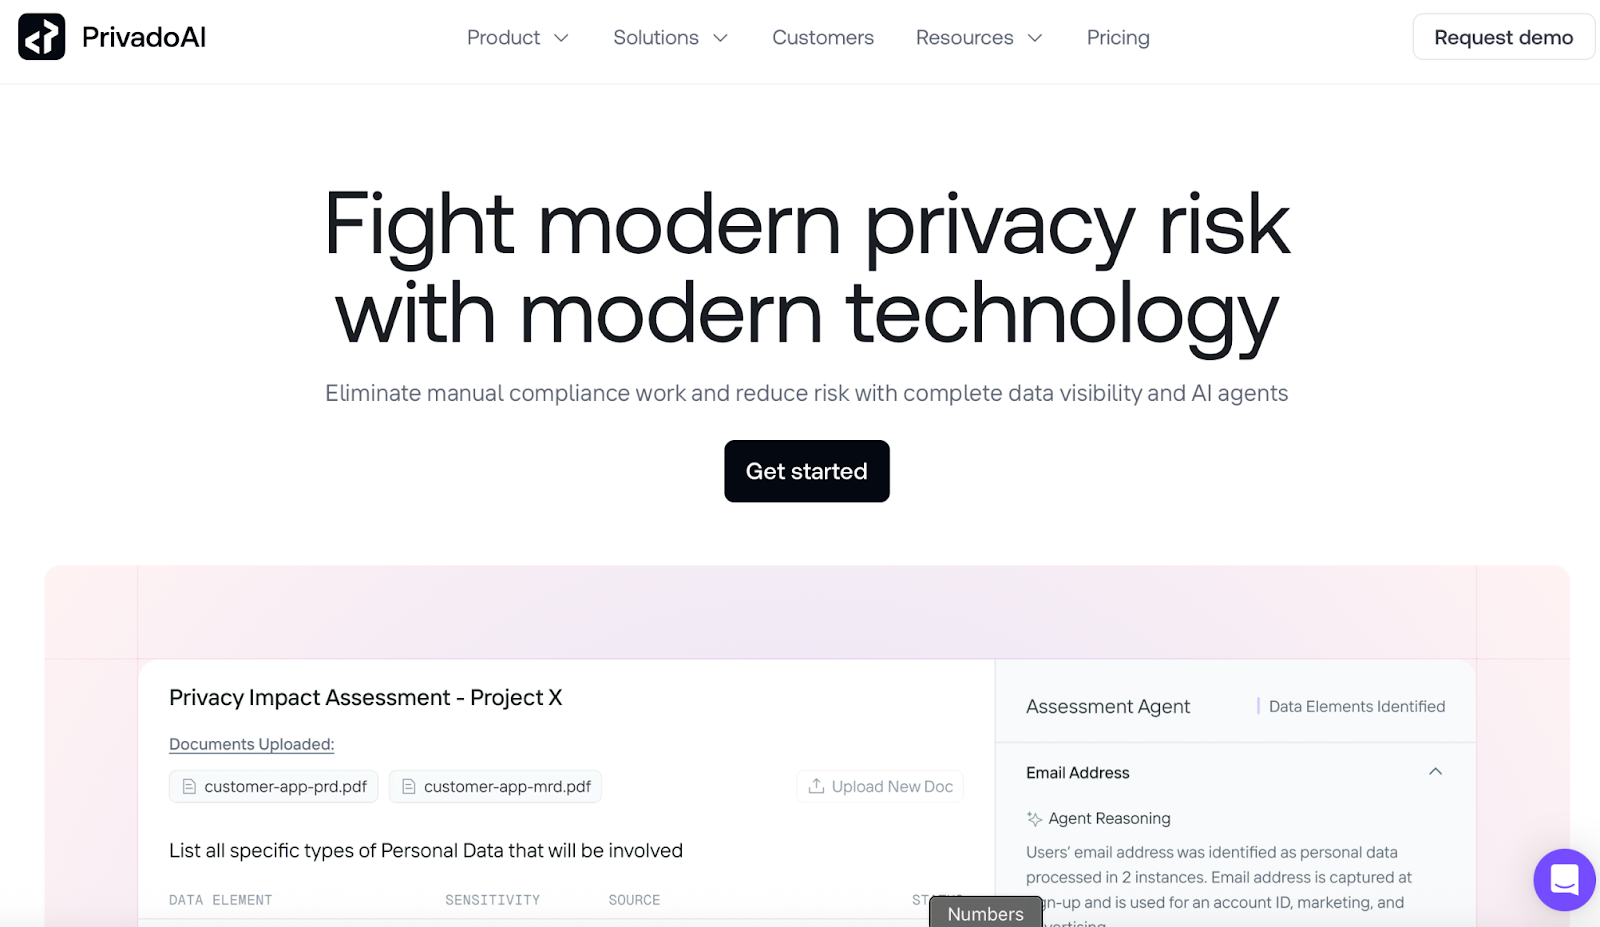Click the Documents Uploaded underlined link
The width and height of the screenshot is (1600, 927).
coord(251,744)
